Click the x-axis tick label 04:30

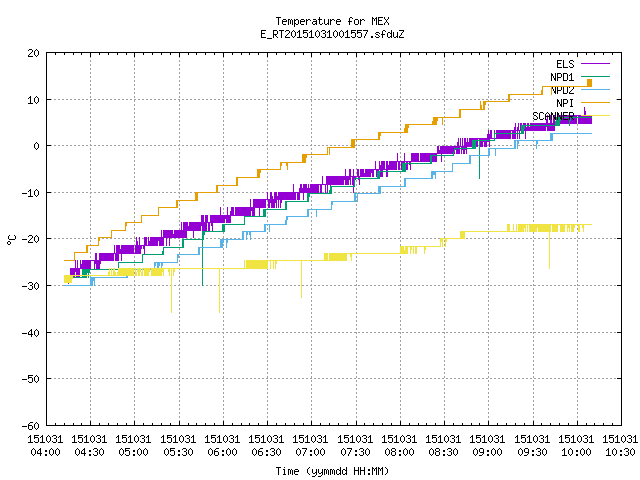[x=89, y=452]
